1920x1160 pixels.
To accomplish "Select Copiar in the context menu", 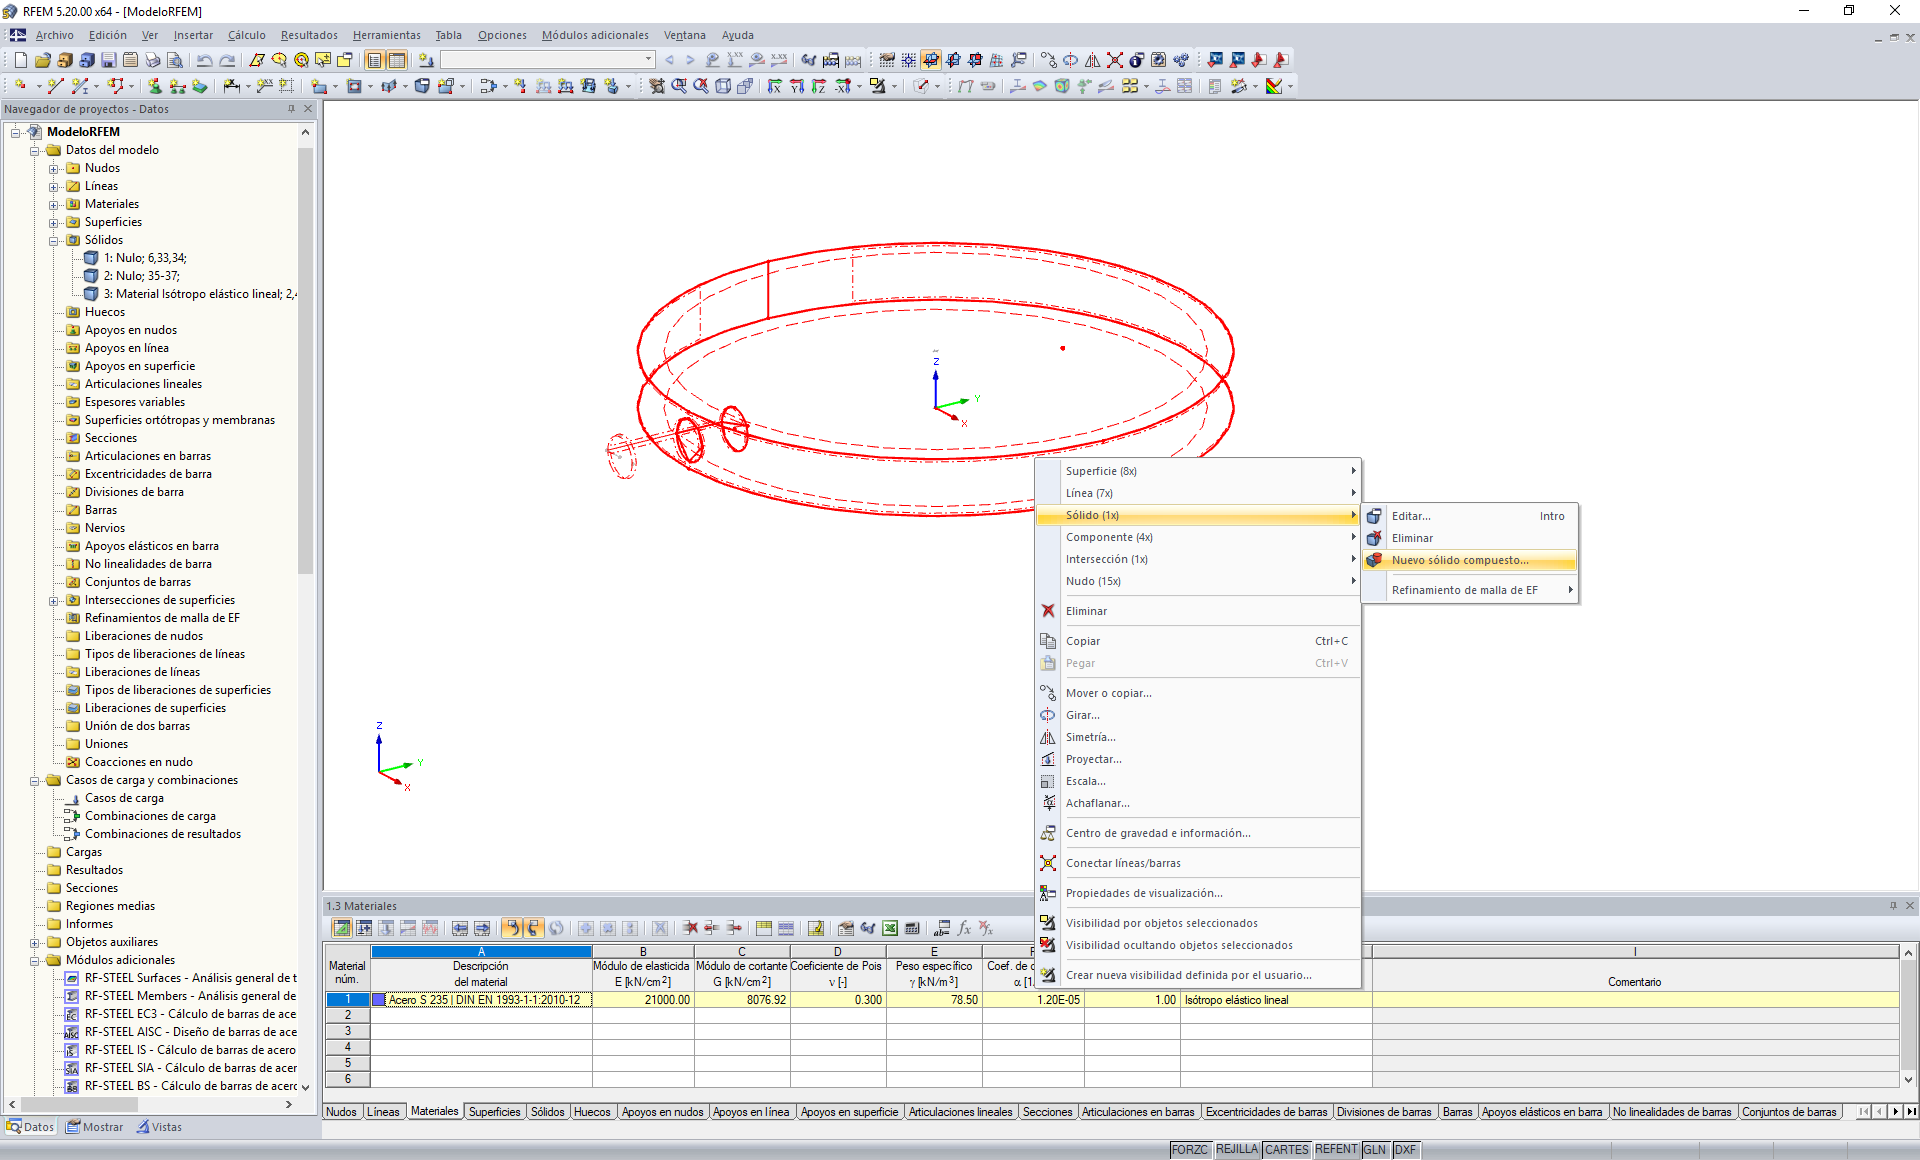I will point(1082,641).
